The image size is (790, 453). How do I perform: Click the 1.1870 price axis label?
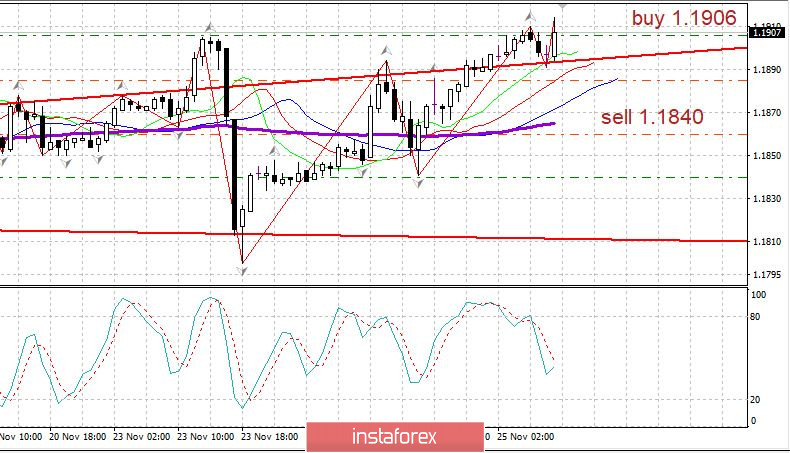(x=765, y=113)
